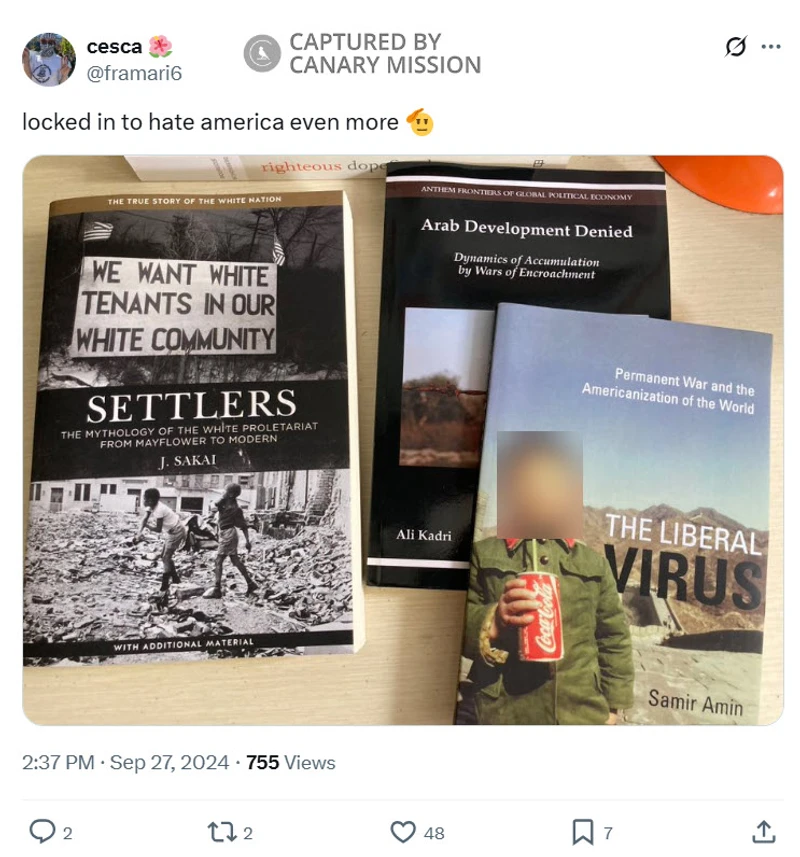Image resolution: width=800 pixels, height=857 pixels.
Task: Click the Grok slashed-circle icon
Action: coord(736,46)
